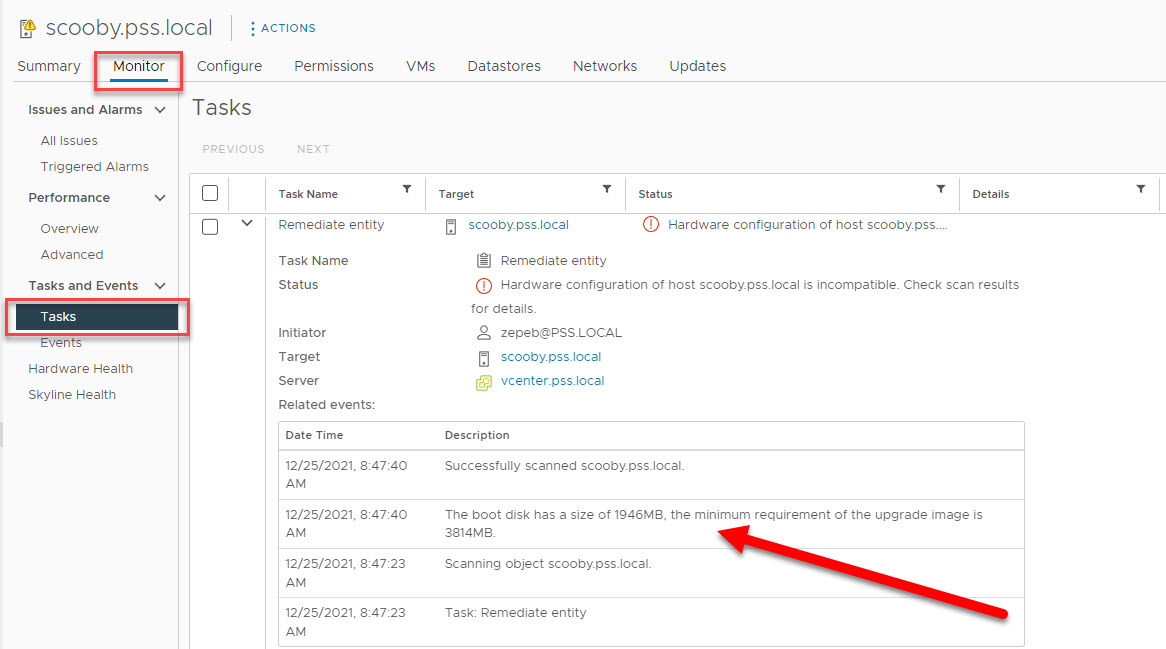
Task: Switch to the Datastores tab
Action: click(503, 66)
